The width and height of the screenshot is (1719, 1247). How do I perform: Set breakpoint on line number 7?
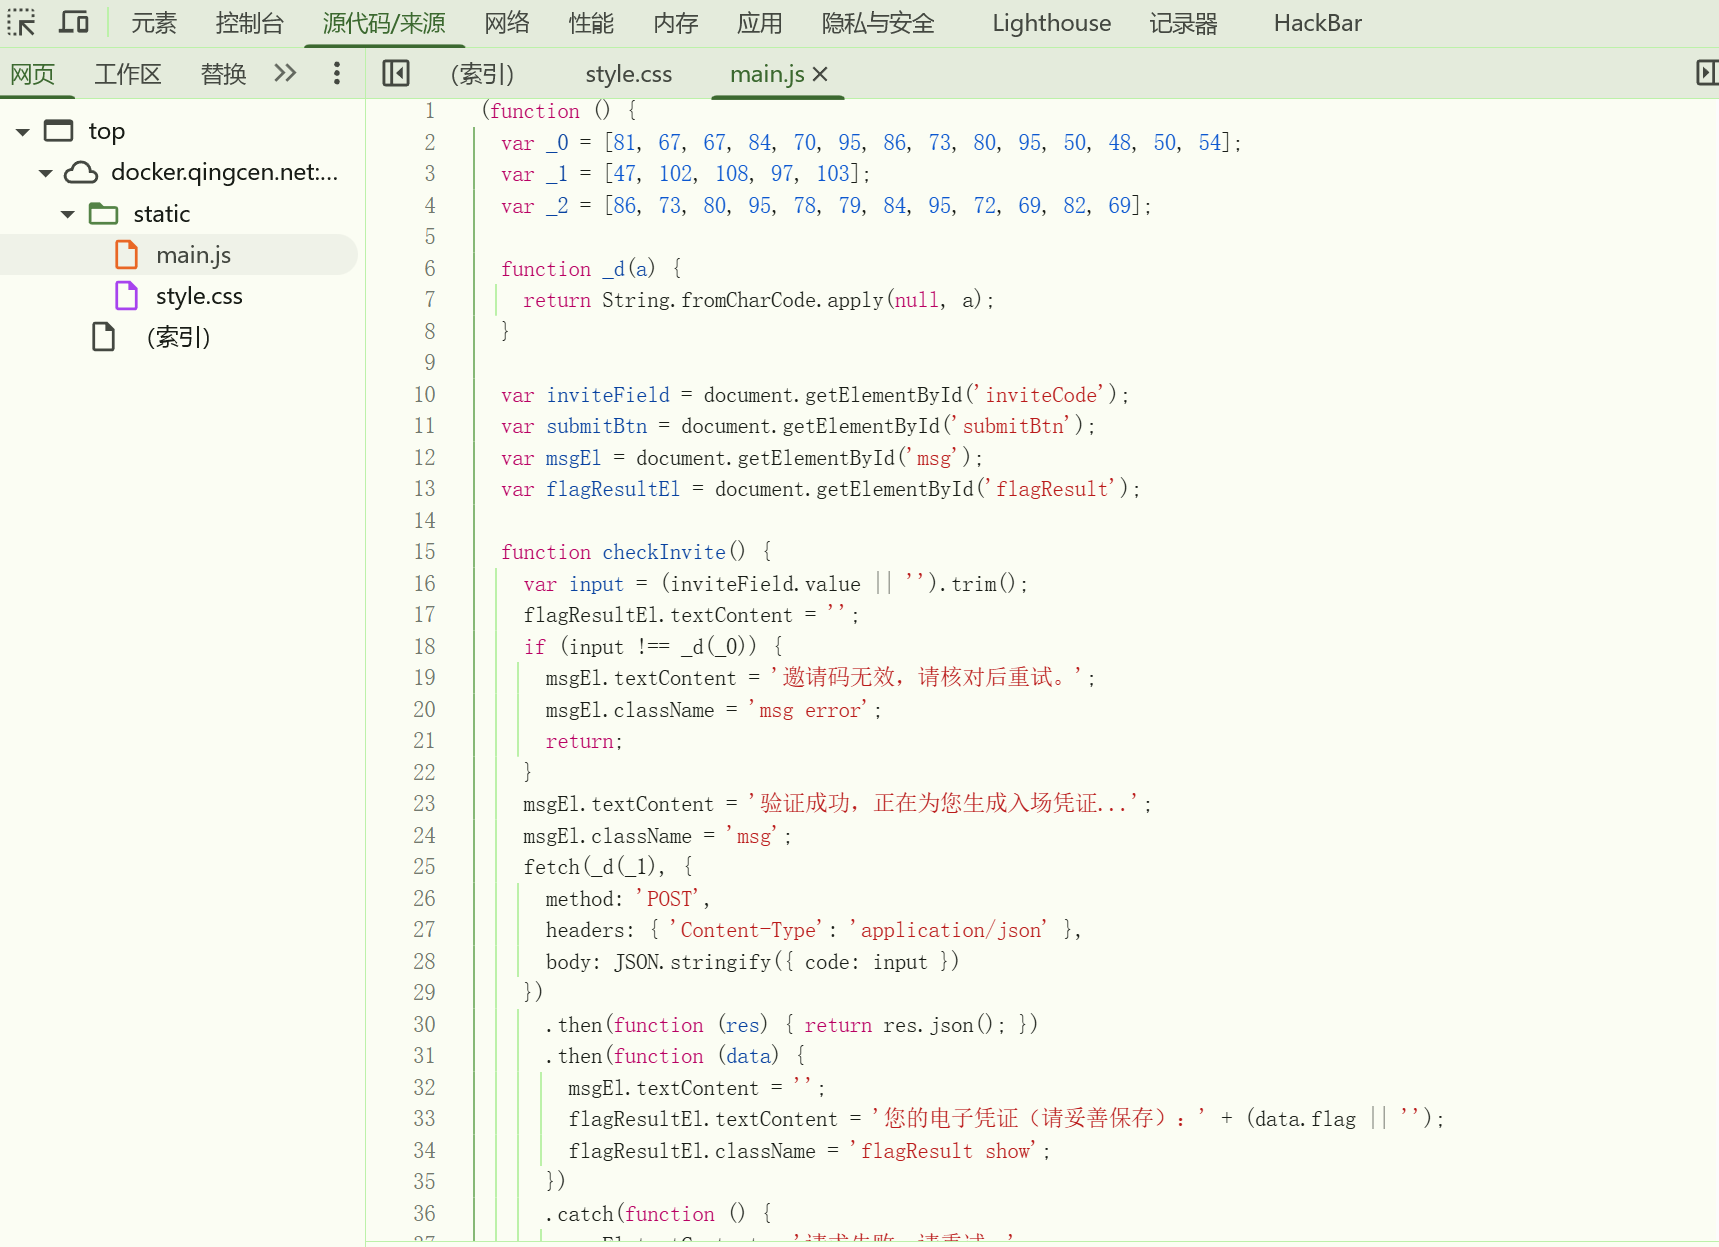[x=430, y=300]
